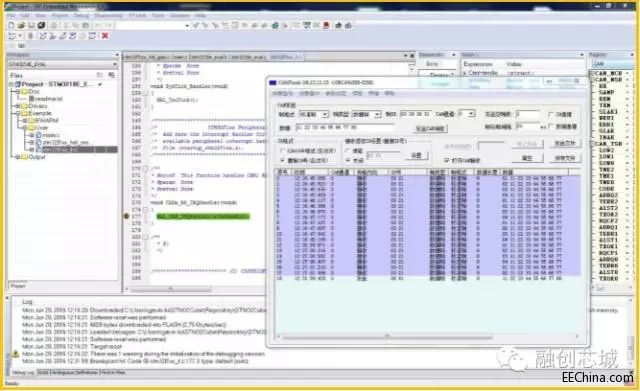Image resolution: width=640 pixels, height=391 pixels.
Task: Click the Save All disks icon
Action: (41, 25)
